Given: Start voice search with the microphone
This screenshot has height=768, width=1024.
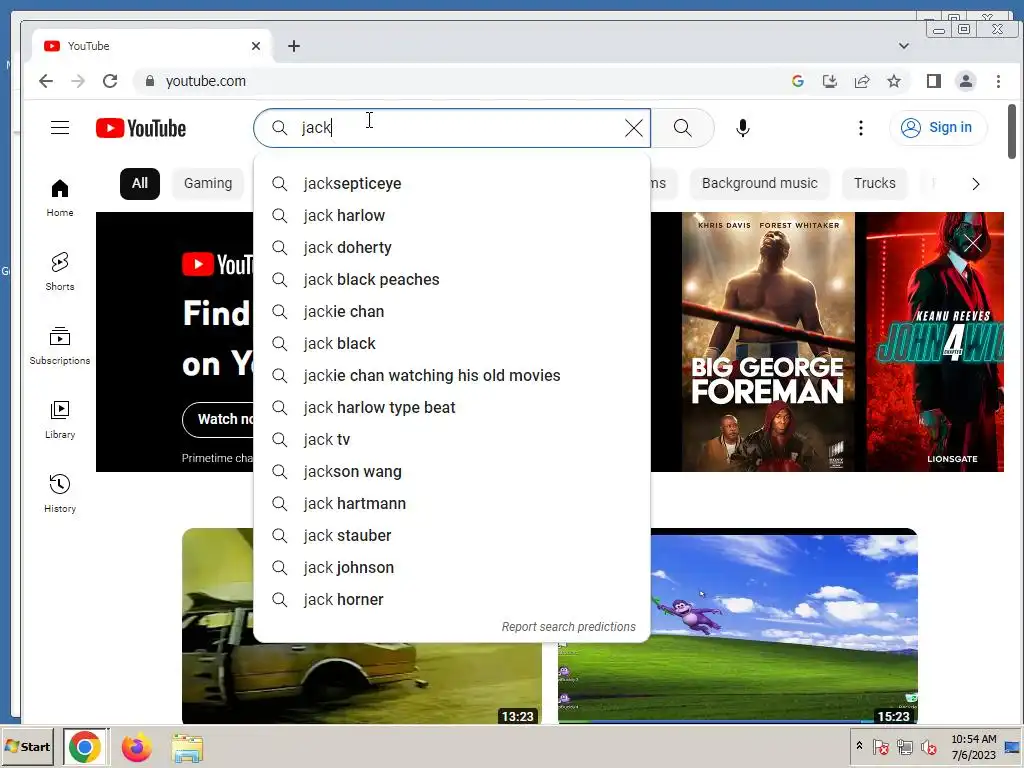Looking at the screenshot, I should point(743,128).
